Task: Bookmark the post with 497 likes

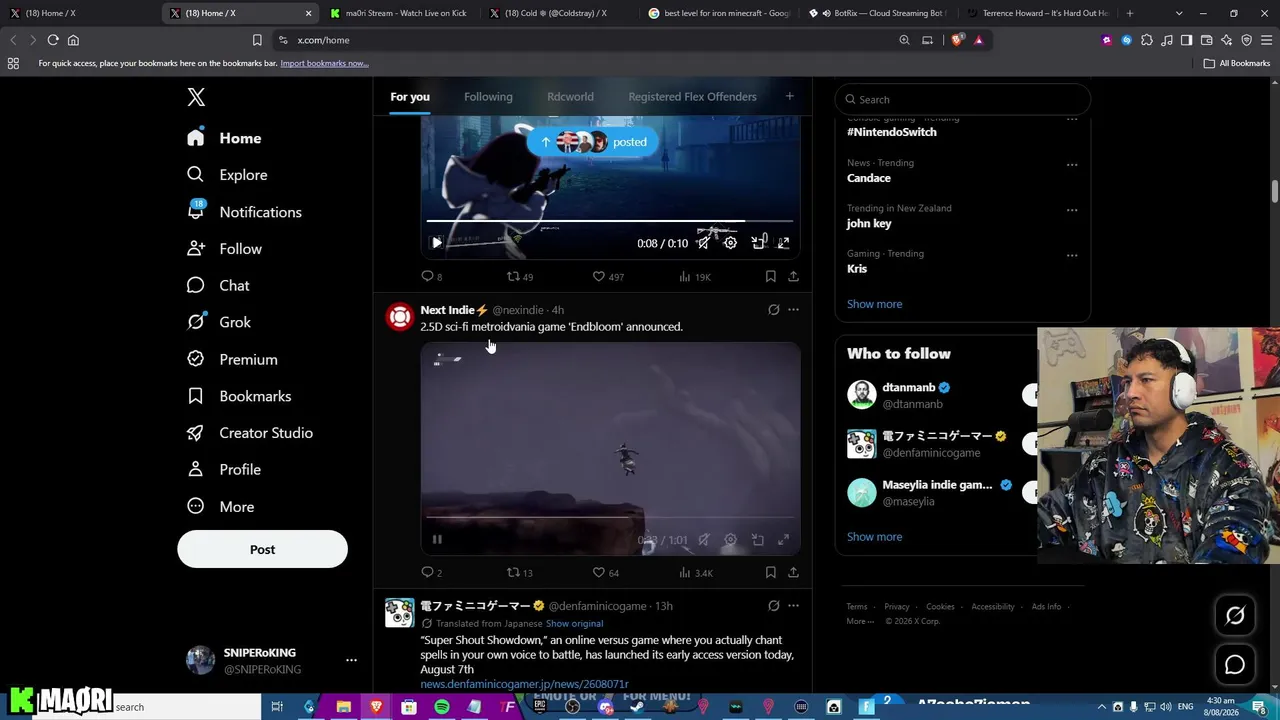Action: [x=770, y=276]
